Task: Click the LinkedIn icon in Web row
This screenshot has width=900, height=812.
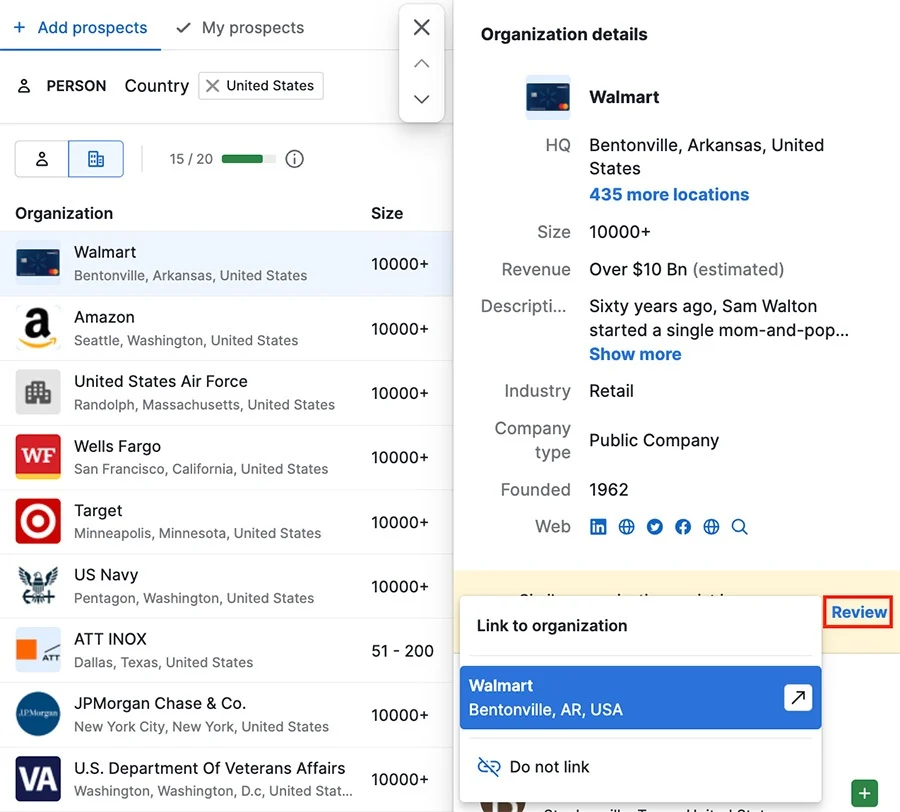Action: pyautogui.click(x=598, y=526)
